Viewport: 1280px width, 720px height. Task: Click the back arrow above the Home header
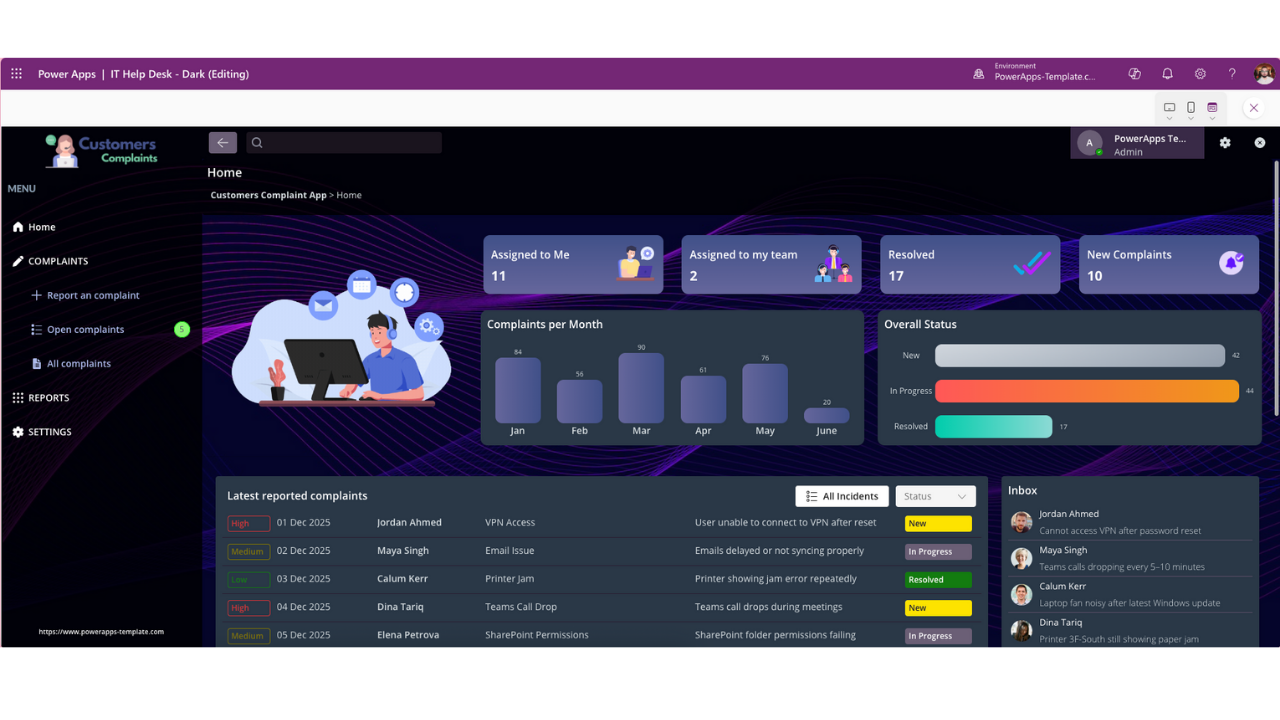pyautogui.click(x=222, y=142)
